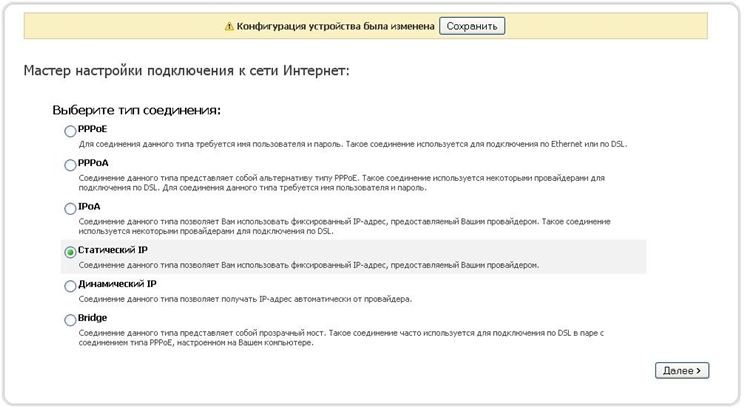Click the yellow warning icon in notification bar
The width and height of the screenshot is (747, 411).
pyautogui.click(x=229, y=26)
